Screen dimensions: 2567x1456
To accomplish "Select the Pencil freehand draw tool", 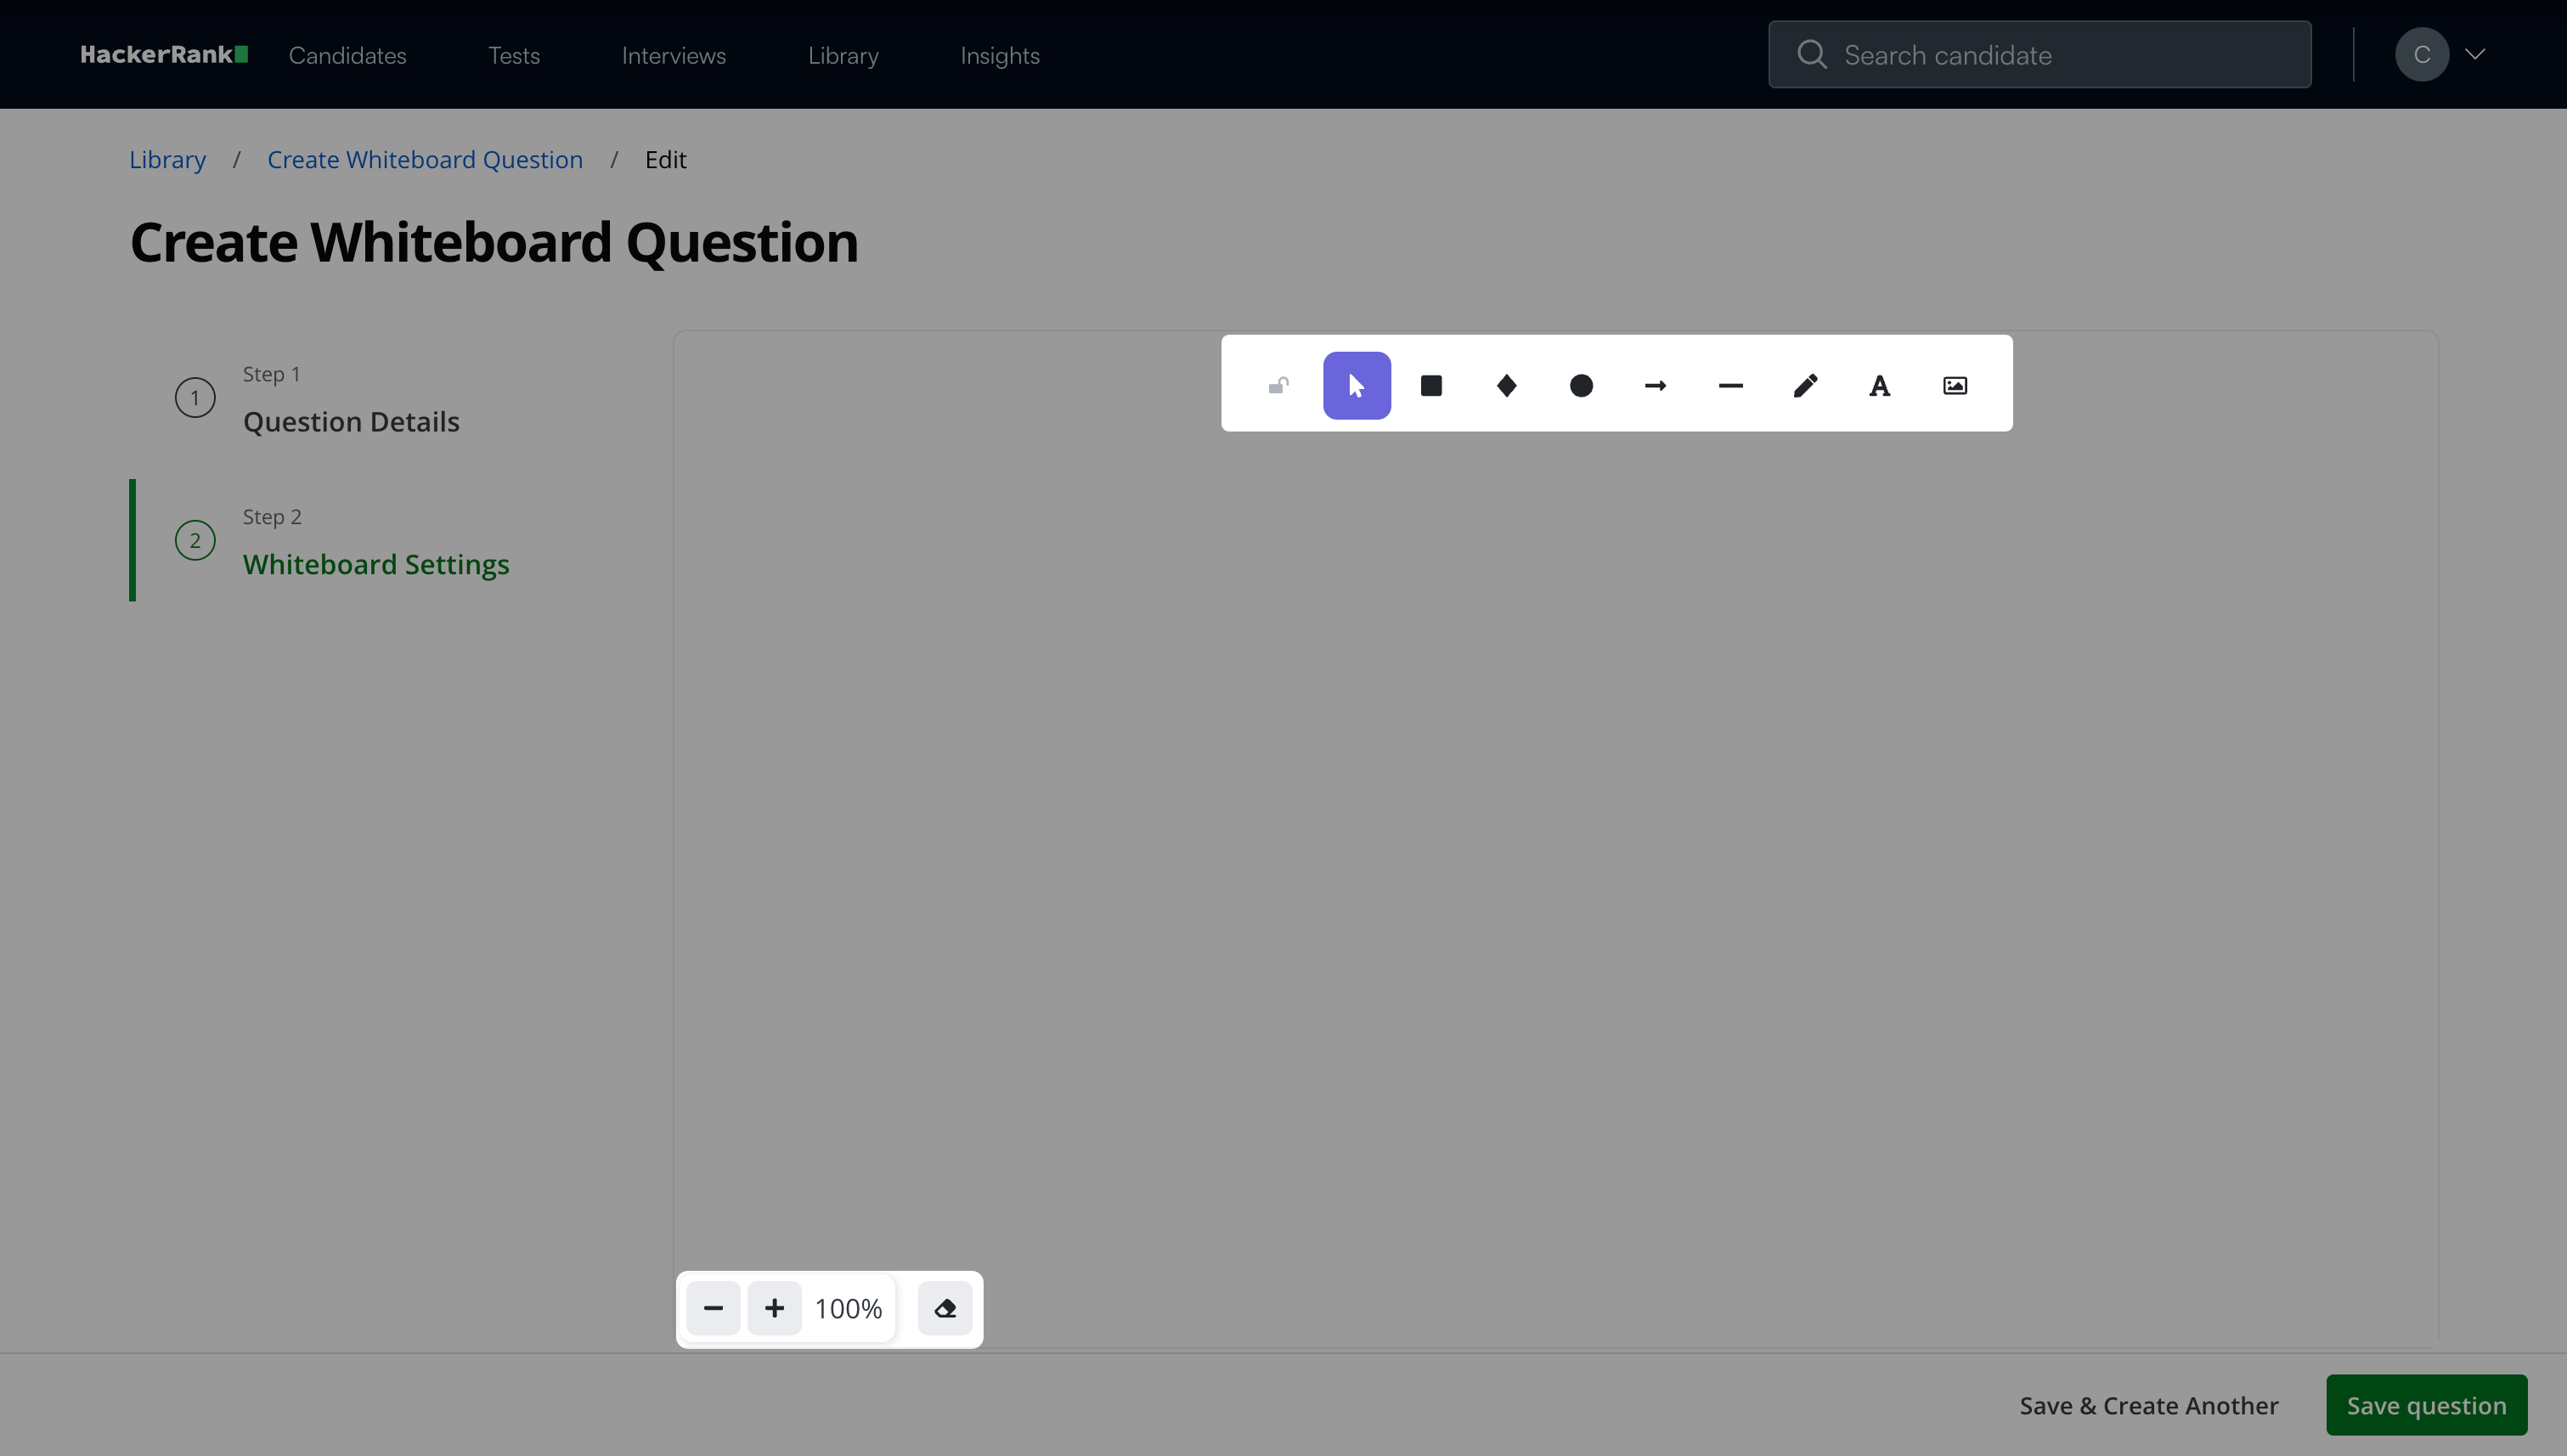I will pos(1805,386).
